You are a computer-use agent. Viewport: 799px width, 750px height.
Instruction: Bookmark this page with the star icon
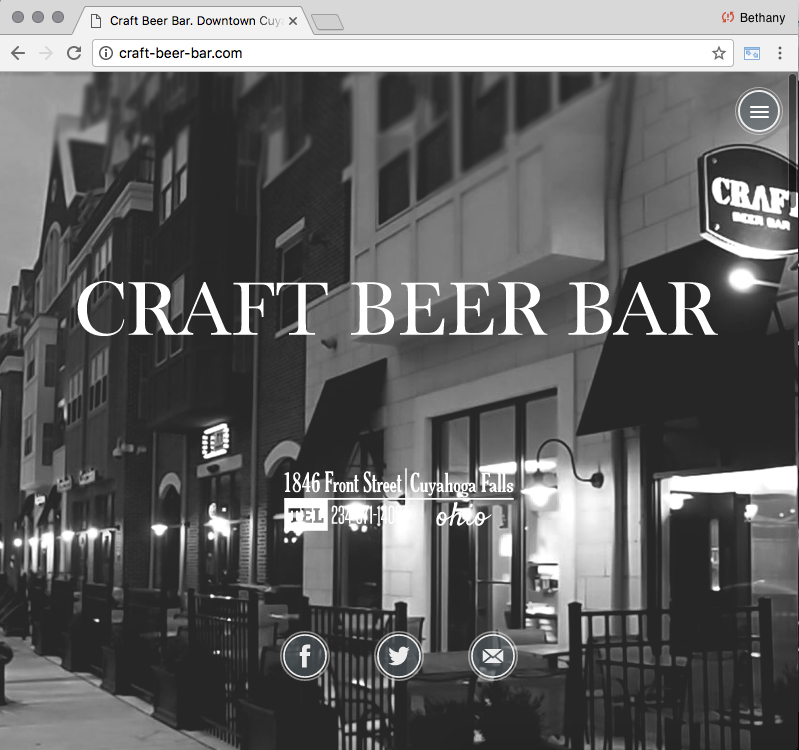coord(718,53)
